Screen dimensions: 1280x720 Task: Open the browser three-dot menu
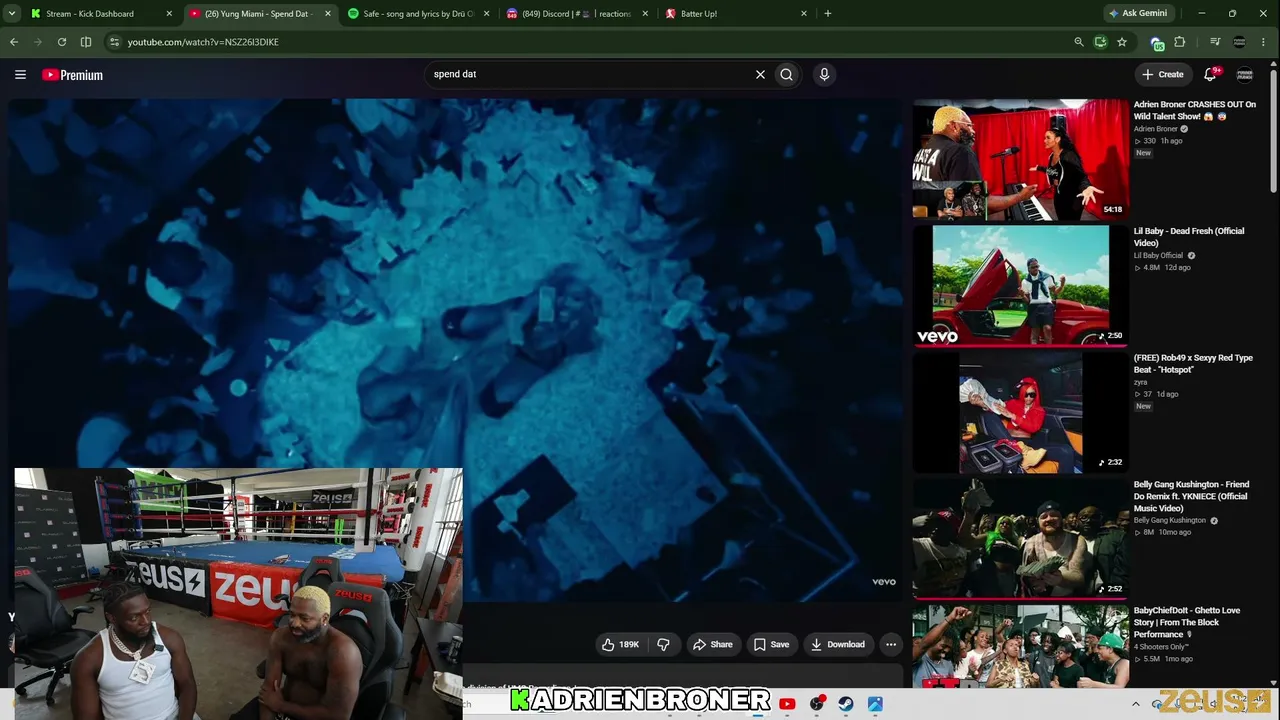pos(1265,42)
